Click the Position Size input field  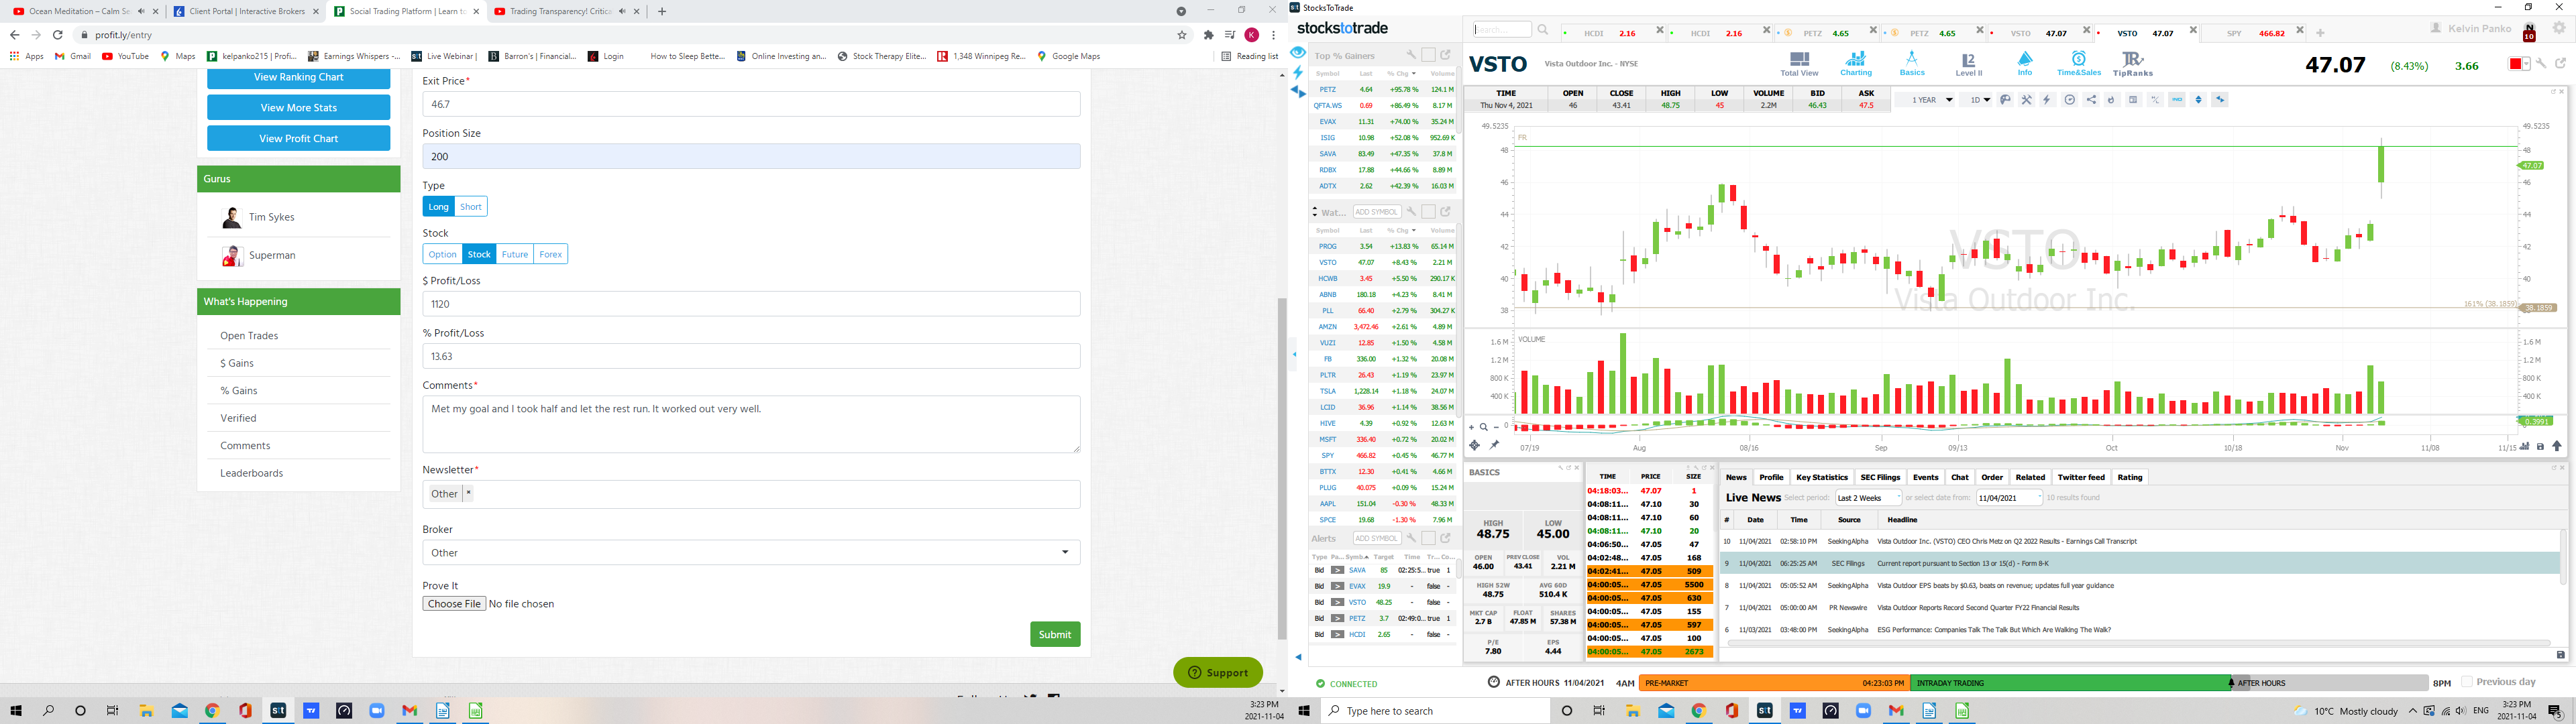click(751, 156)
